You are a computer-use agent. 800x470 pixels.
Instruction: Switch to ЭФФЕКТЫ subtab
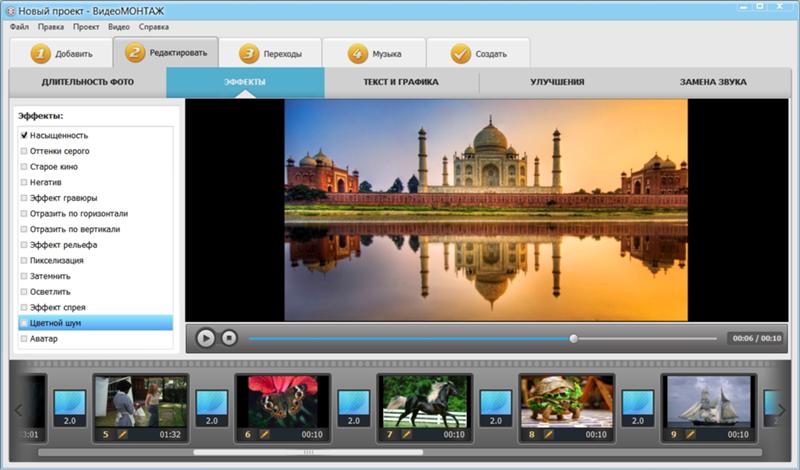pos(245,82)
